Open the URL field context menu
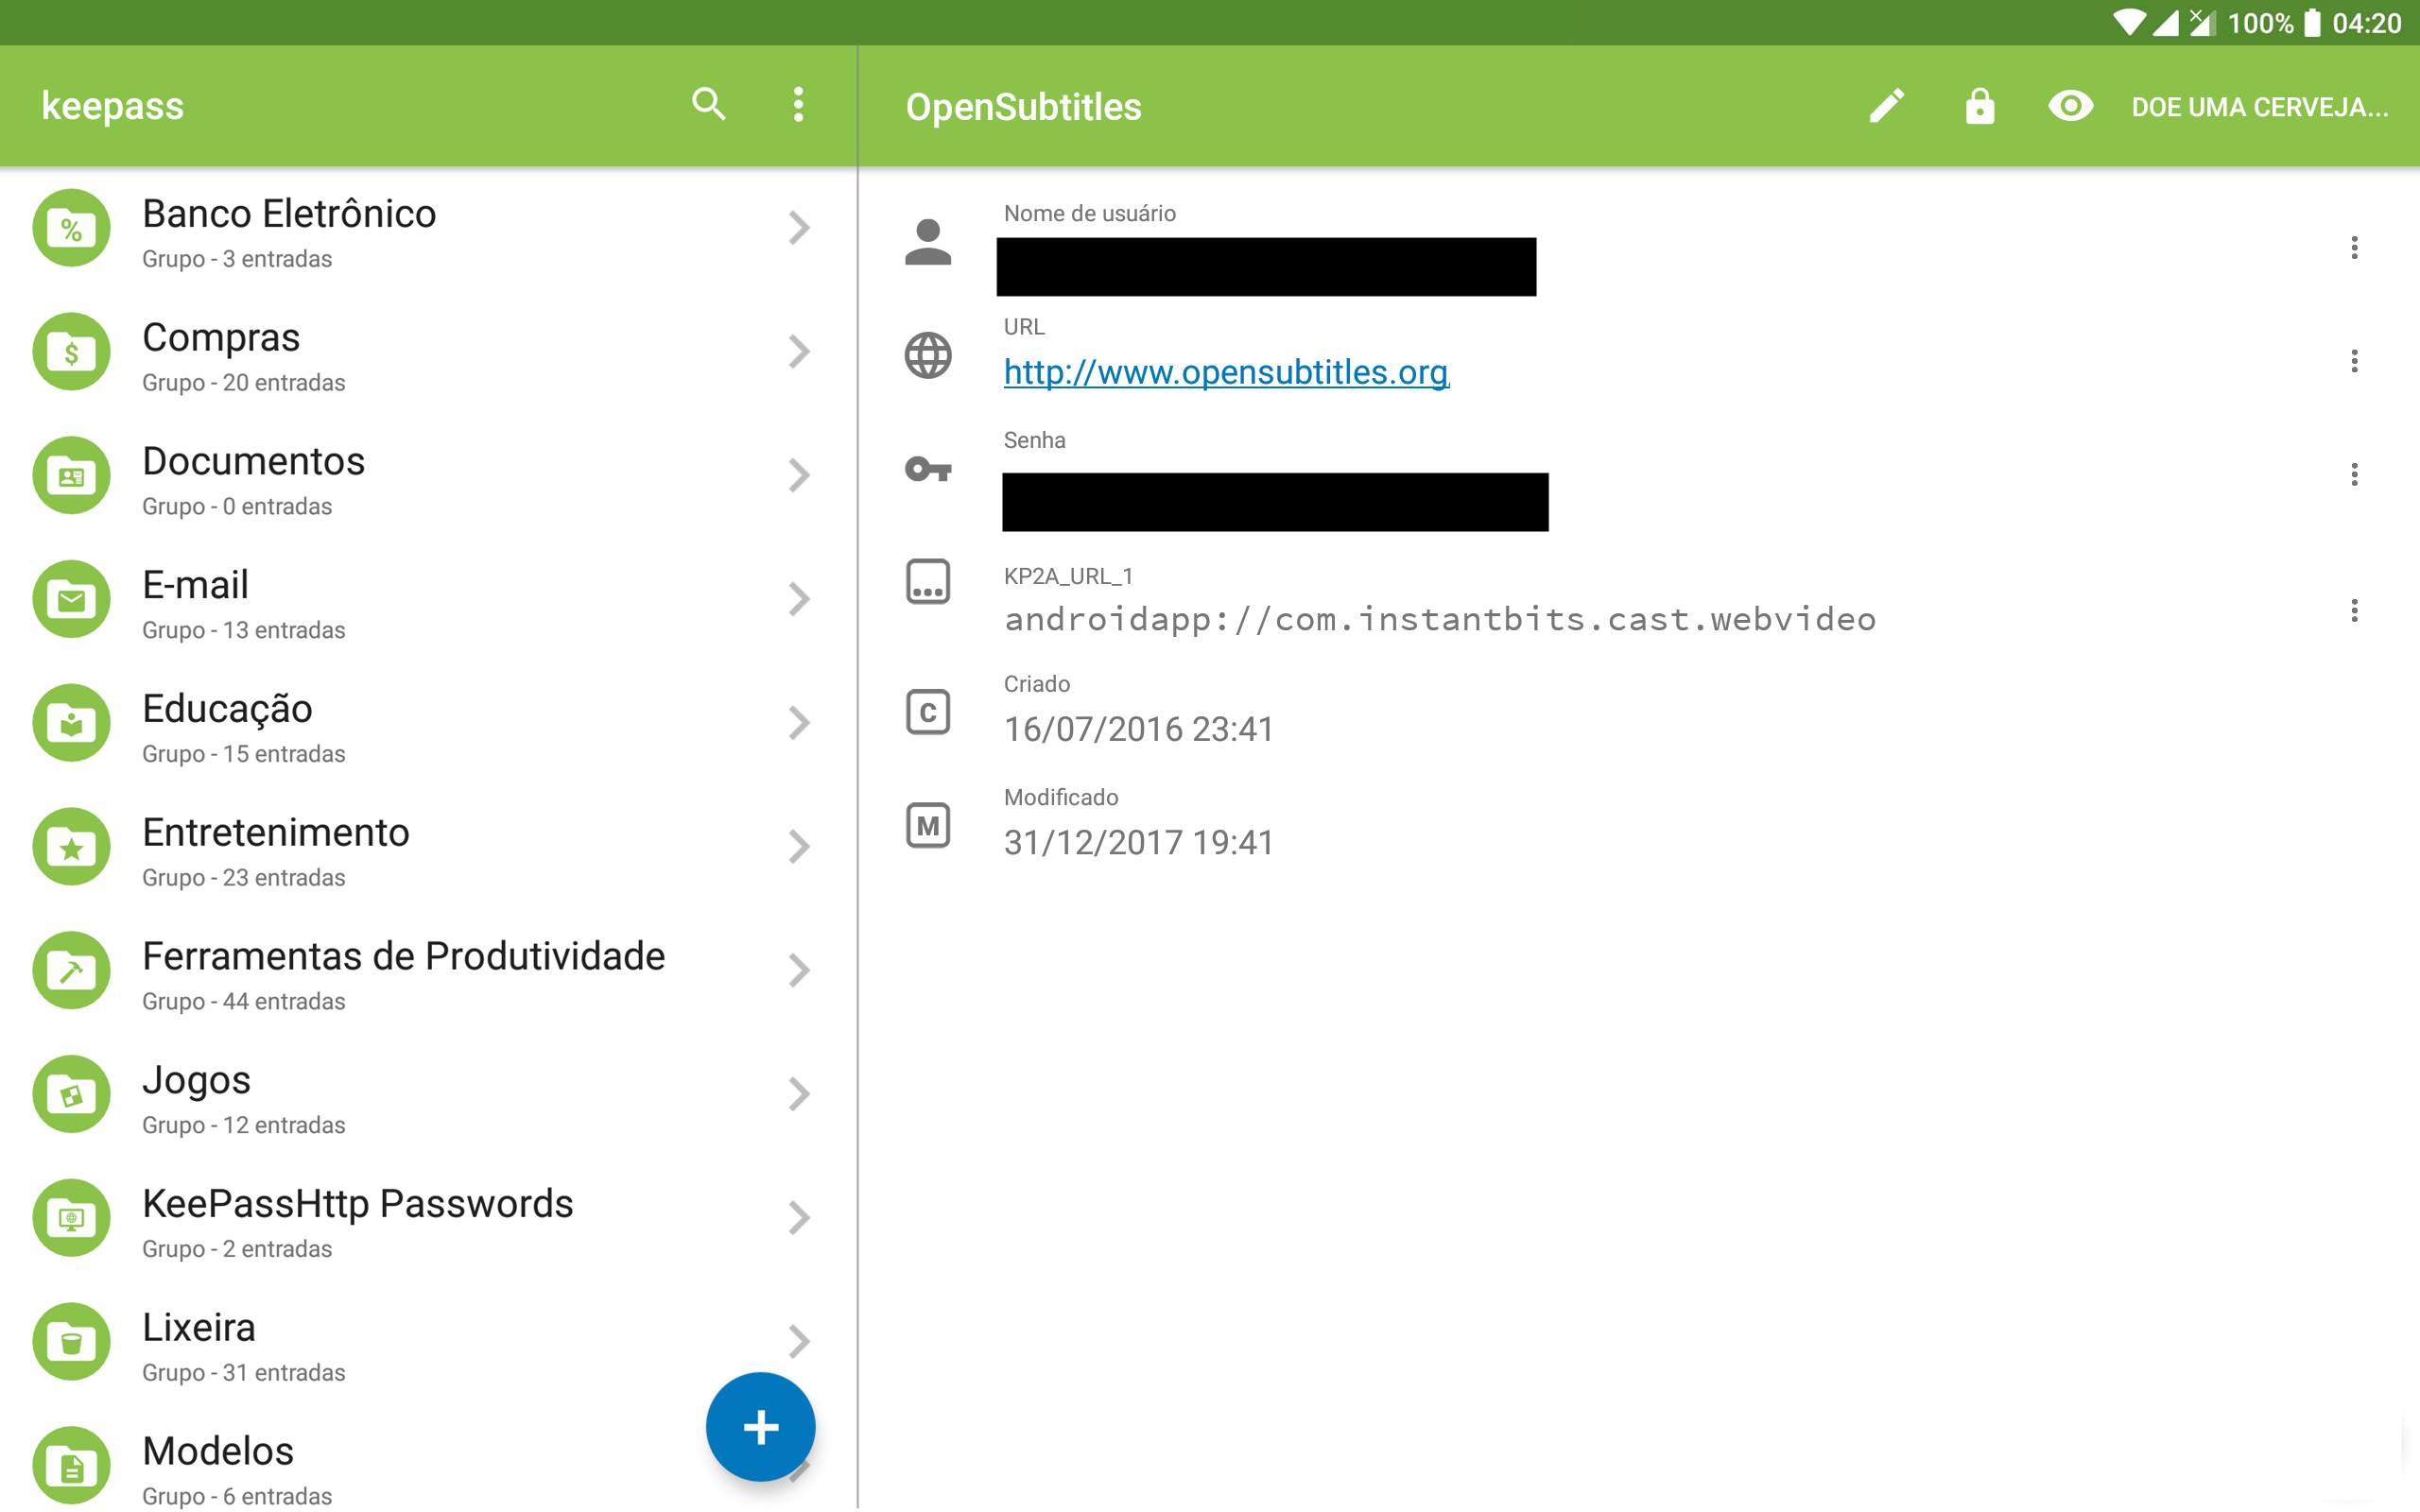2420x1512 pixels. click(x=2355, y=362)
